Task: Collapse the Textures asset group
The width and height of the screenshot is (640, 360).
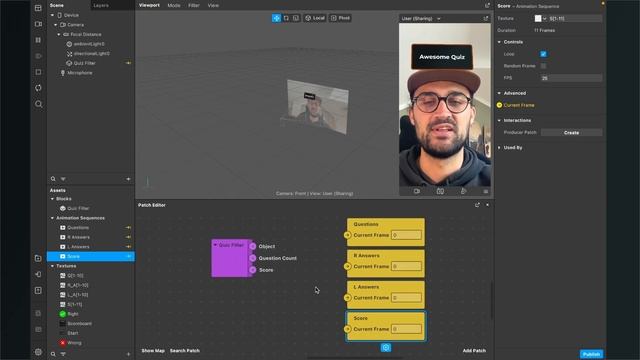Action: (52, 266)
